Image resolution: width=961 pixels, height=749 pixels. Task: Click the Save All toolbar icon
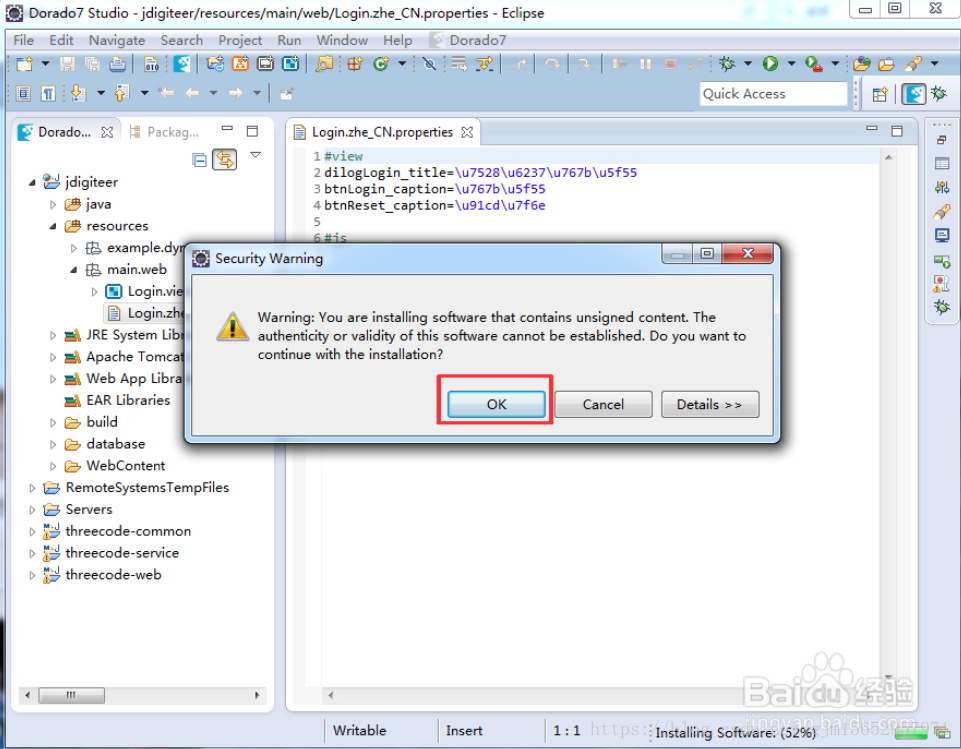92,64
